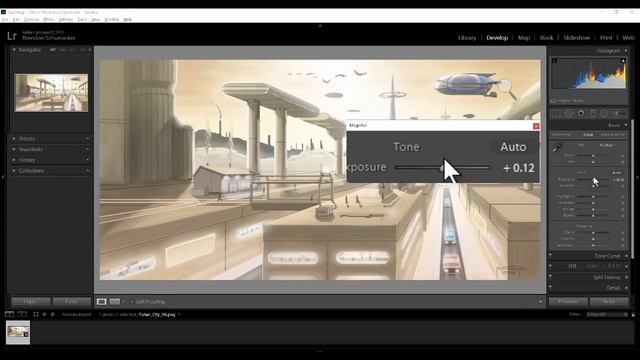Toggle filter switch at filmstrip right end

tap(633, 314)
